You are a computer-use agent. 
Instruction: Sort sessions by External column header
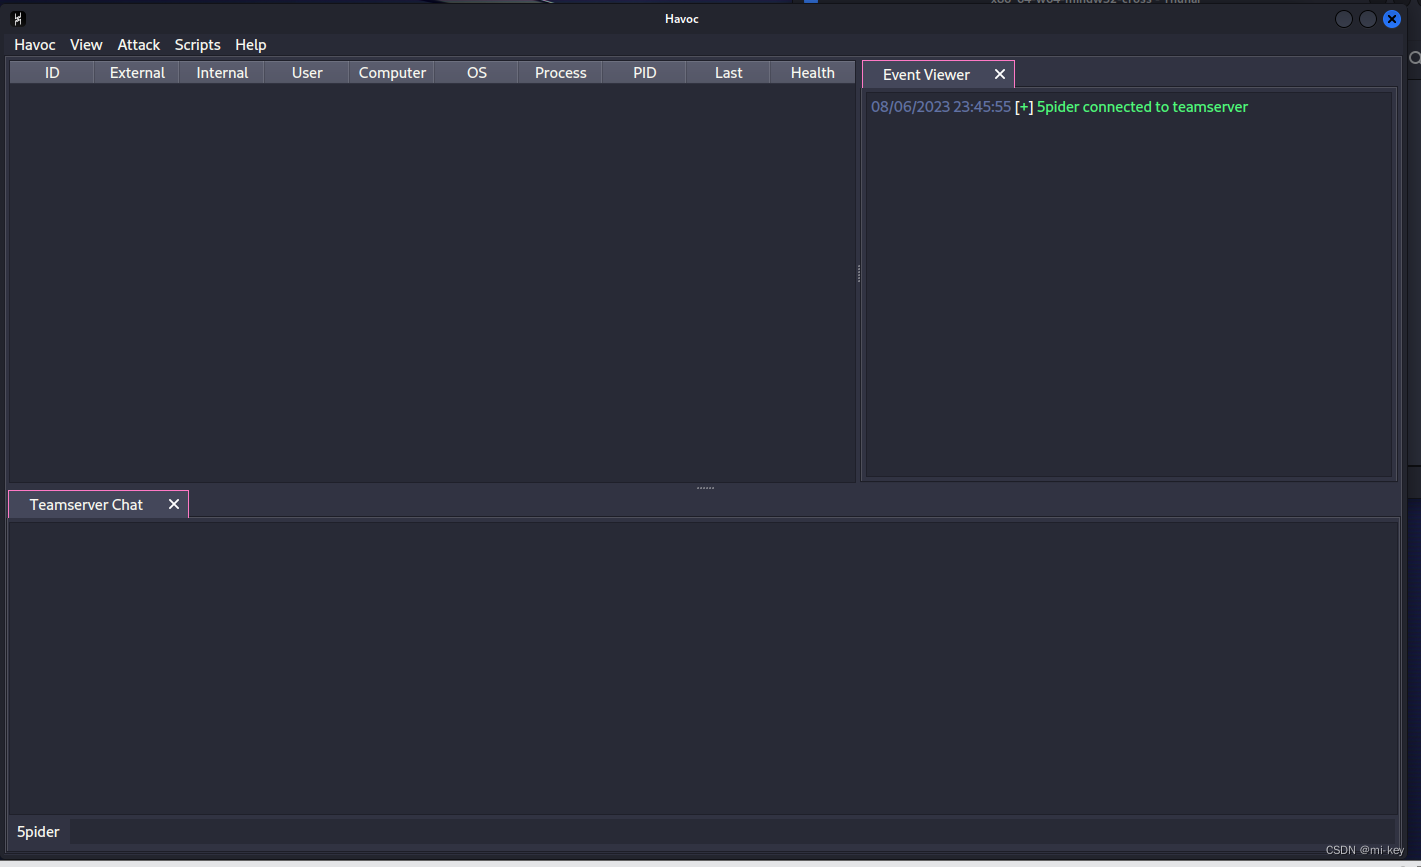tap(137, 73)
